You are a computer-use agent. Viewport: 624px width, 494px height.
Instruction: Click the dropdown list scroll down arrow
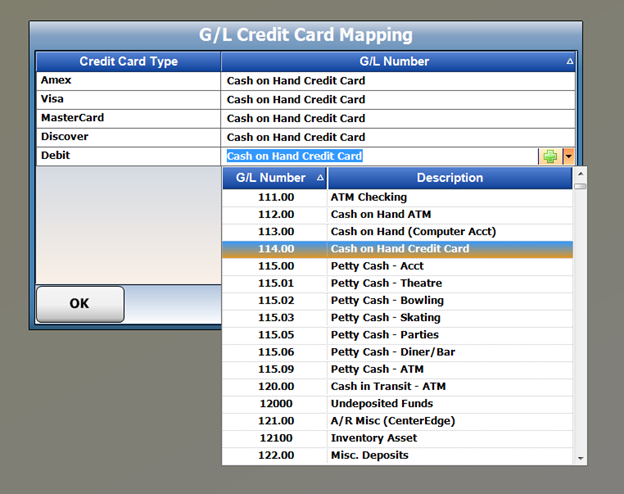pyautogui.click(x=580, y=458)
